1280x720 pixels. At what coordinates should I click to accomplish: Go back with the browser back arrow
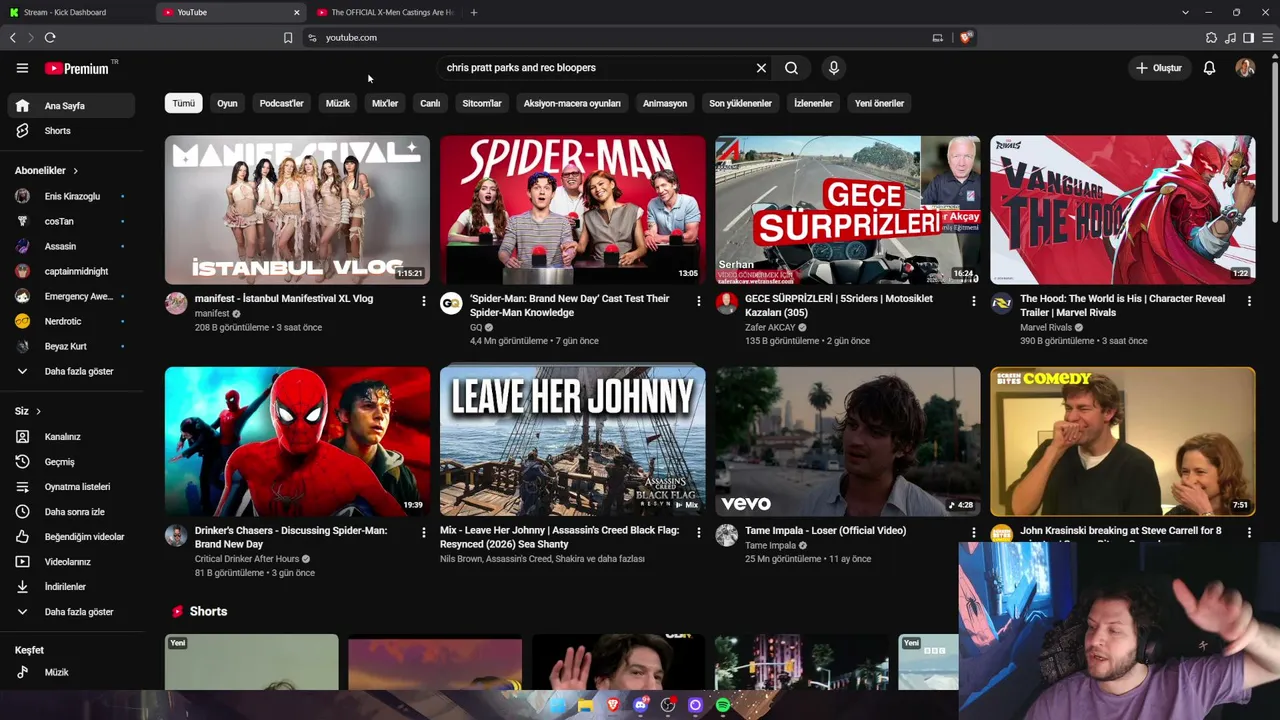pos(12,38)
